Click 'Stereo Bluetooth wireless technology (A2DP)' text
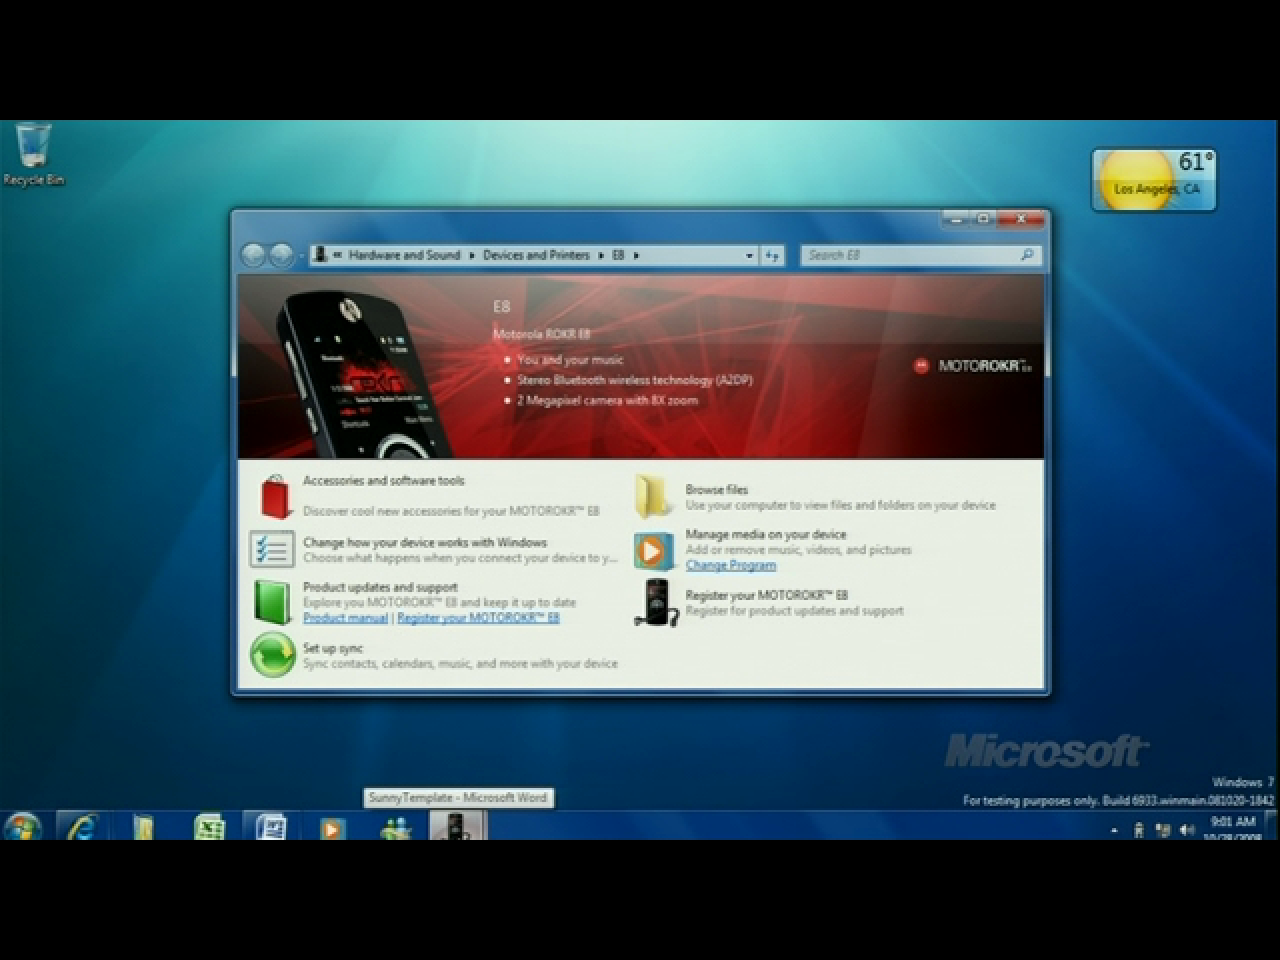Viewport: 1280px width, 960px height. click(635, 380)
